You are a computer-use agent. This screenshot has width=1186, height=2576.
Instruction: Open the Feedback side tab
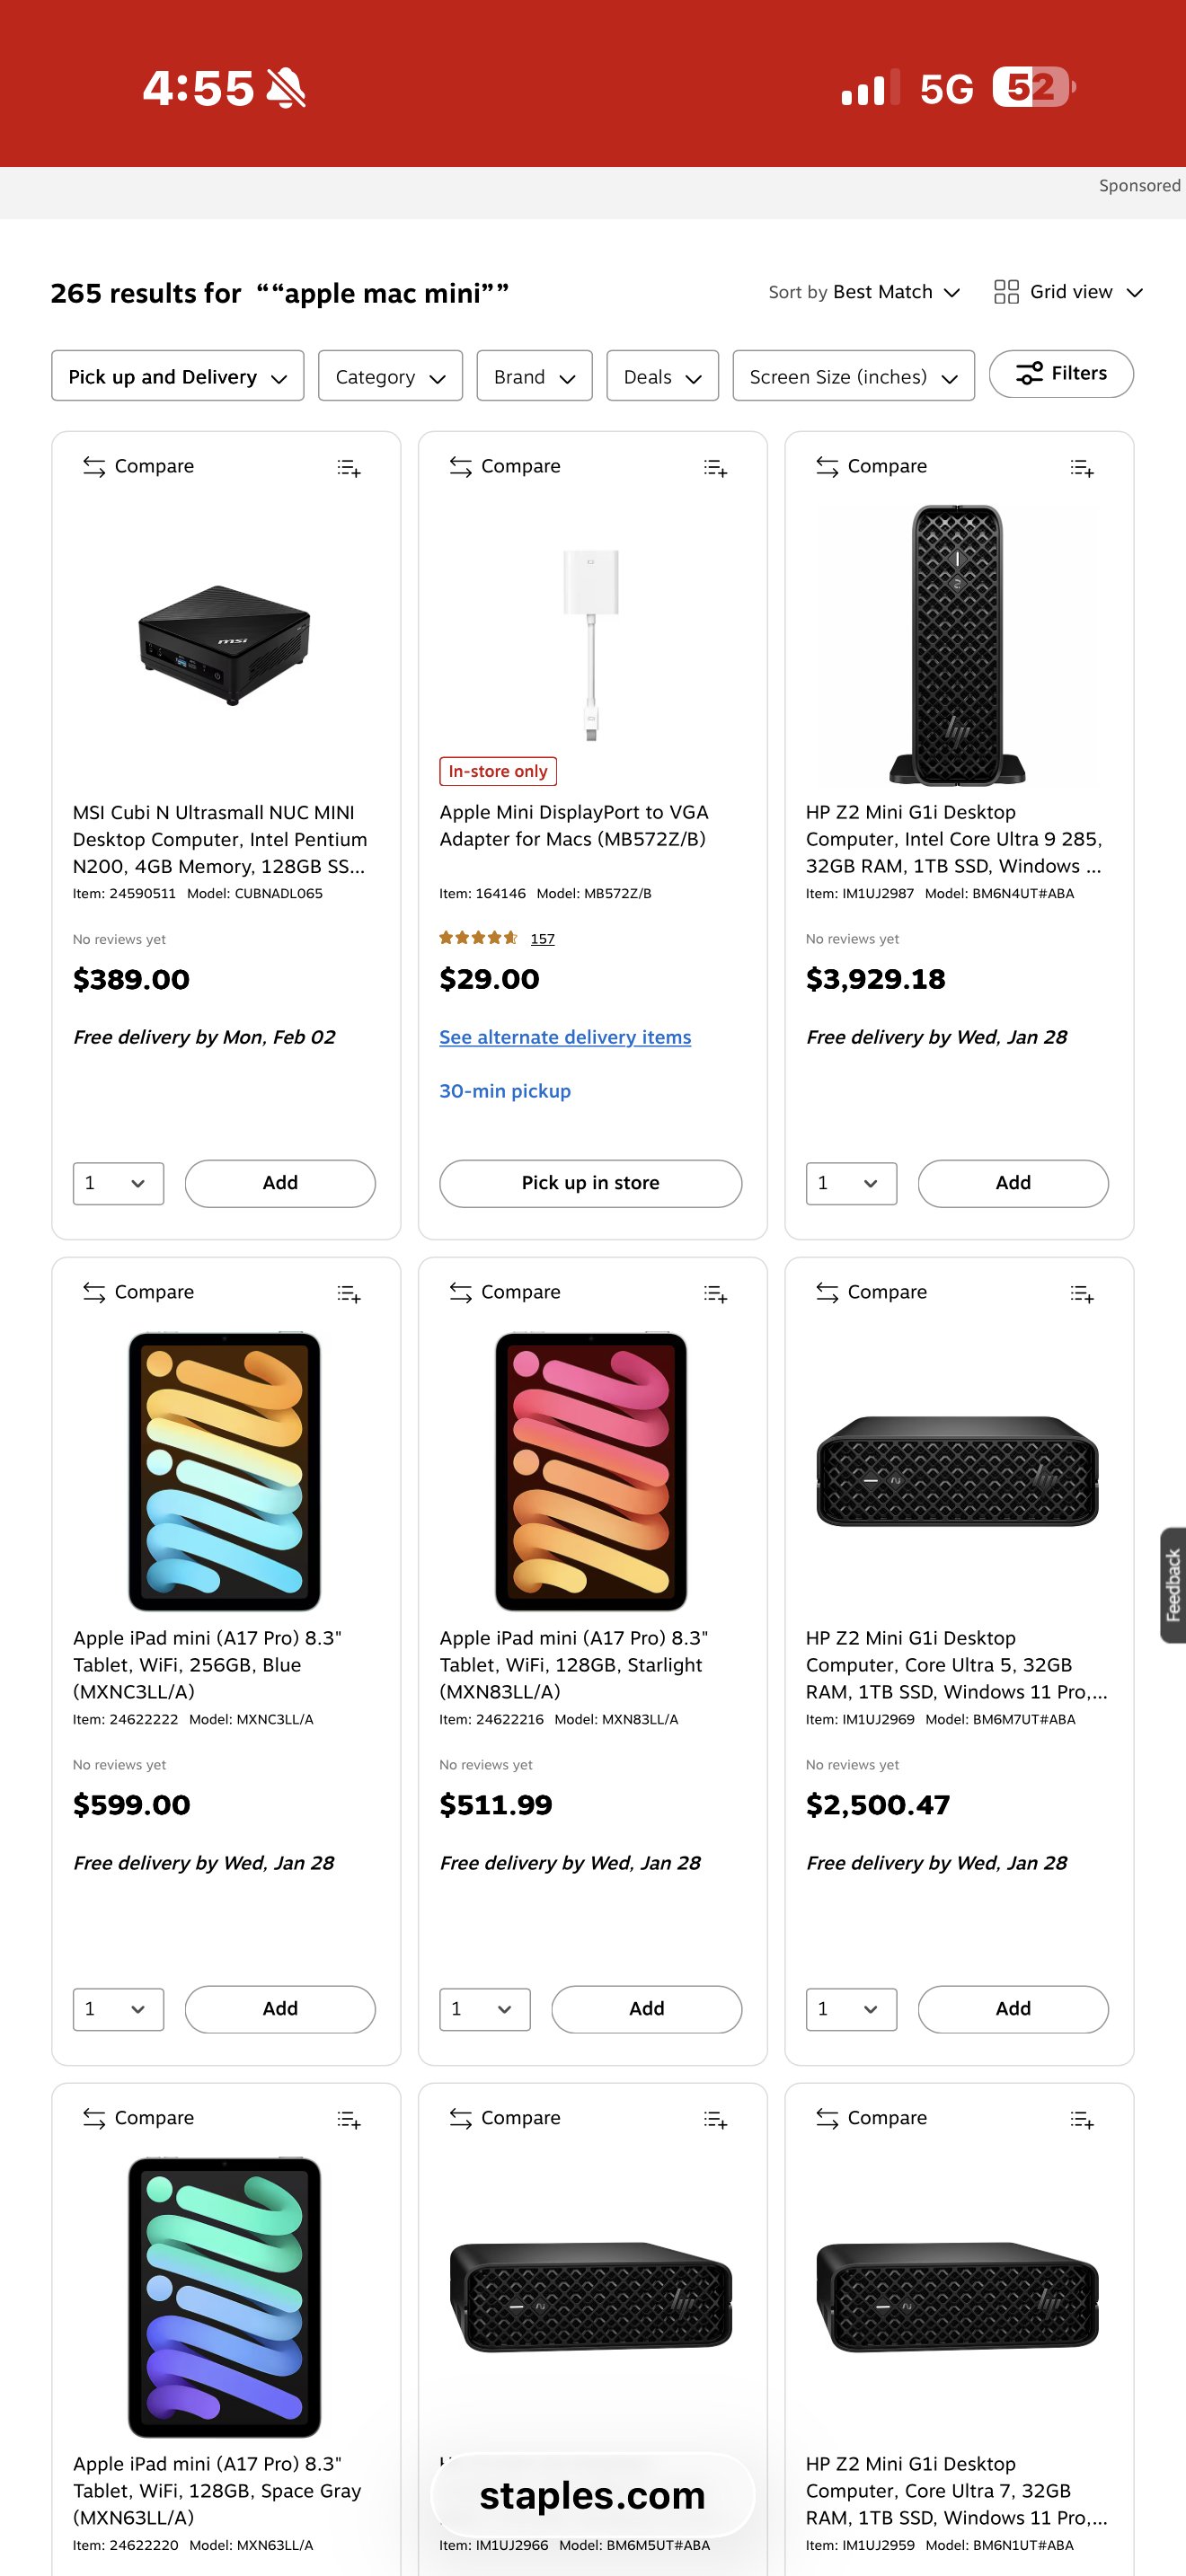1172,1585
